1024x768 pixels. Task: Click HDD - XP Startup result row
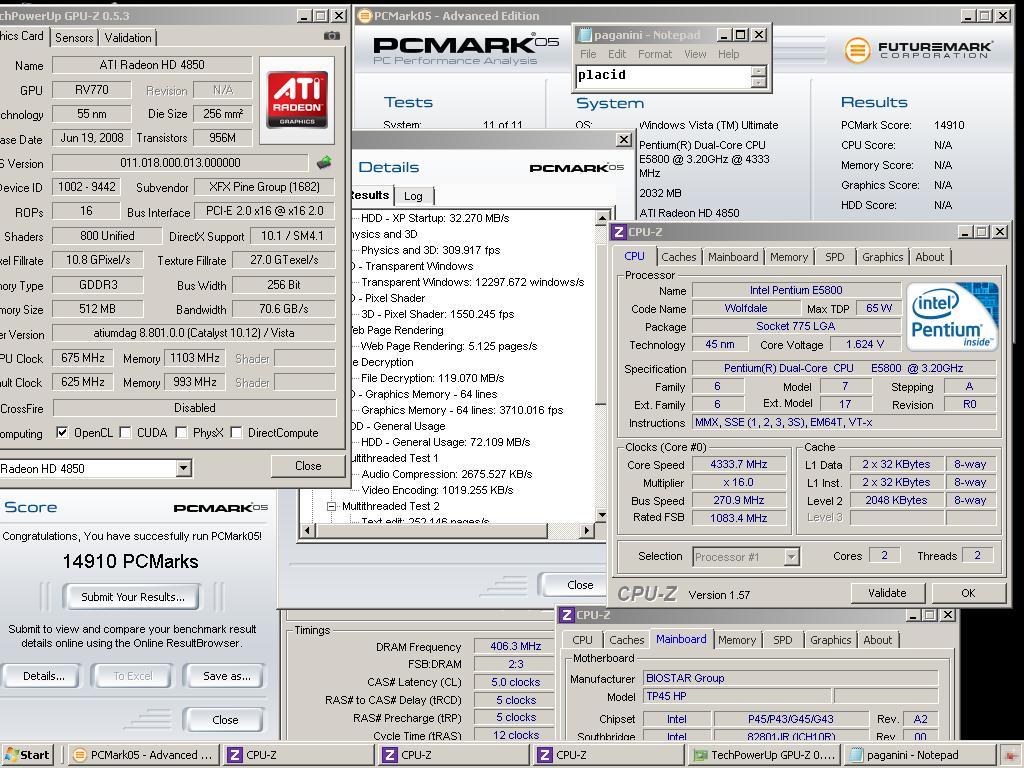435,218
